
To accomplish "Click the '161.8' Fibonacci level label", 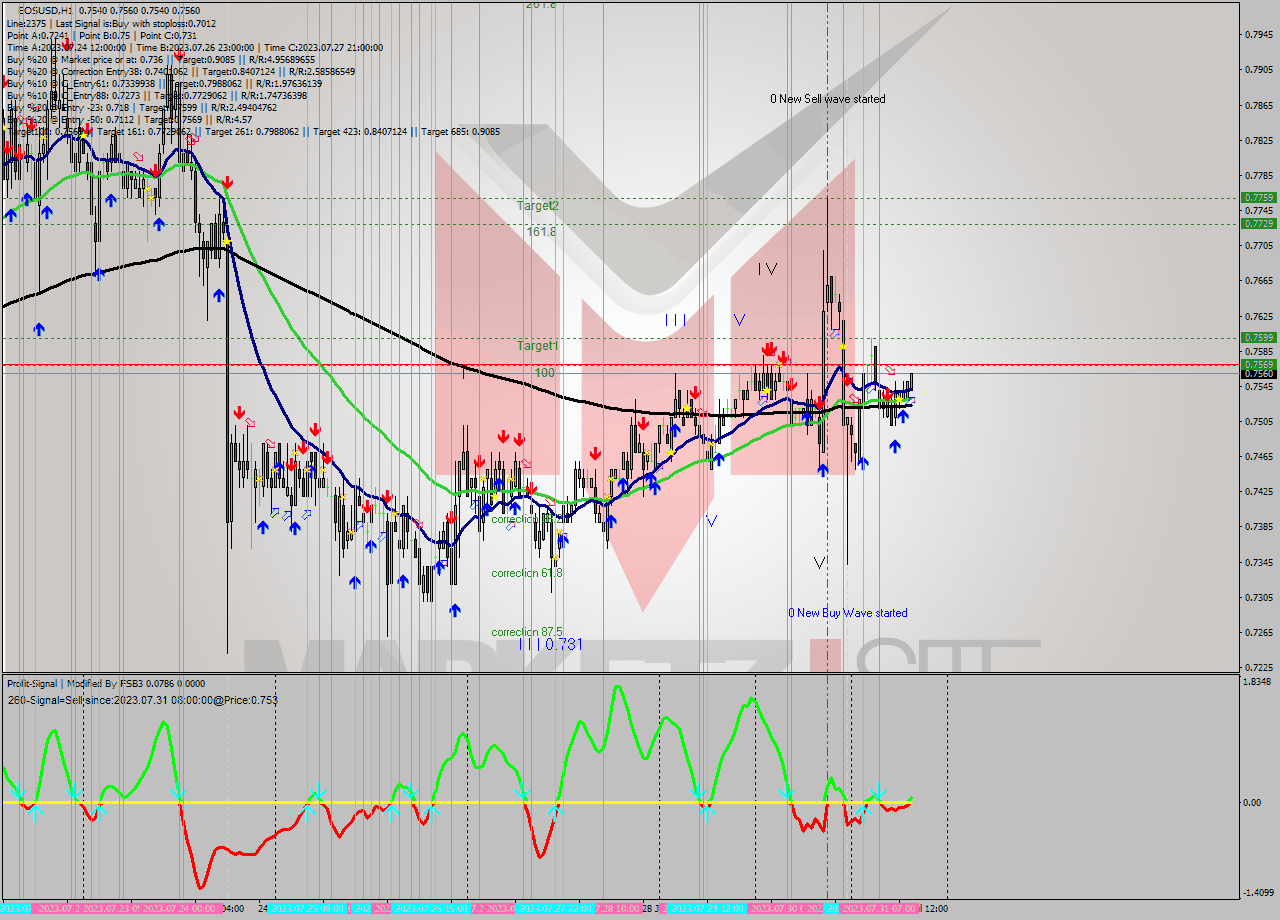I will (x=541, y=231).
